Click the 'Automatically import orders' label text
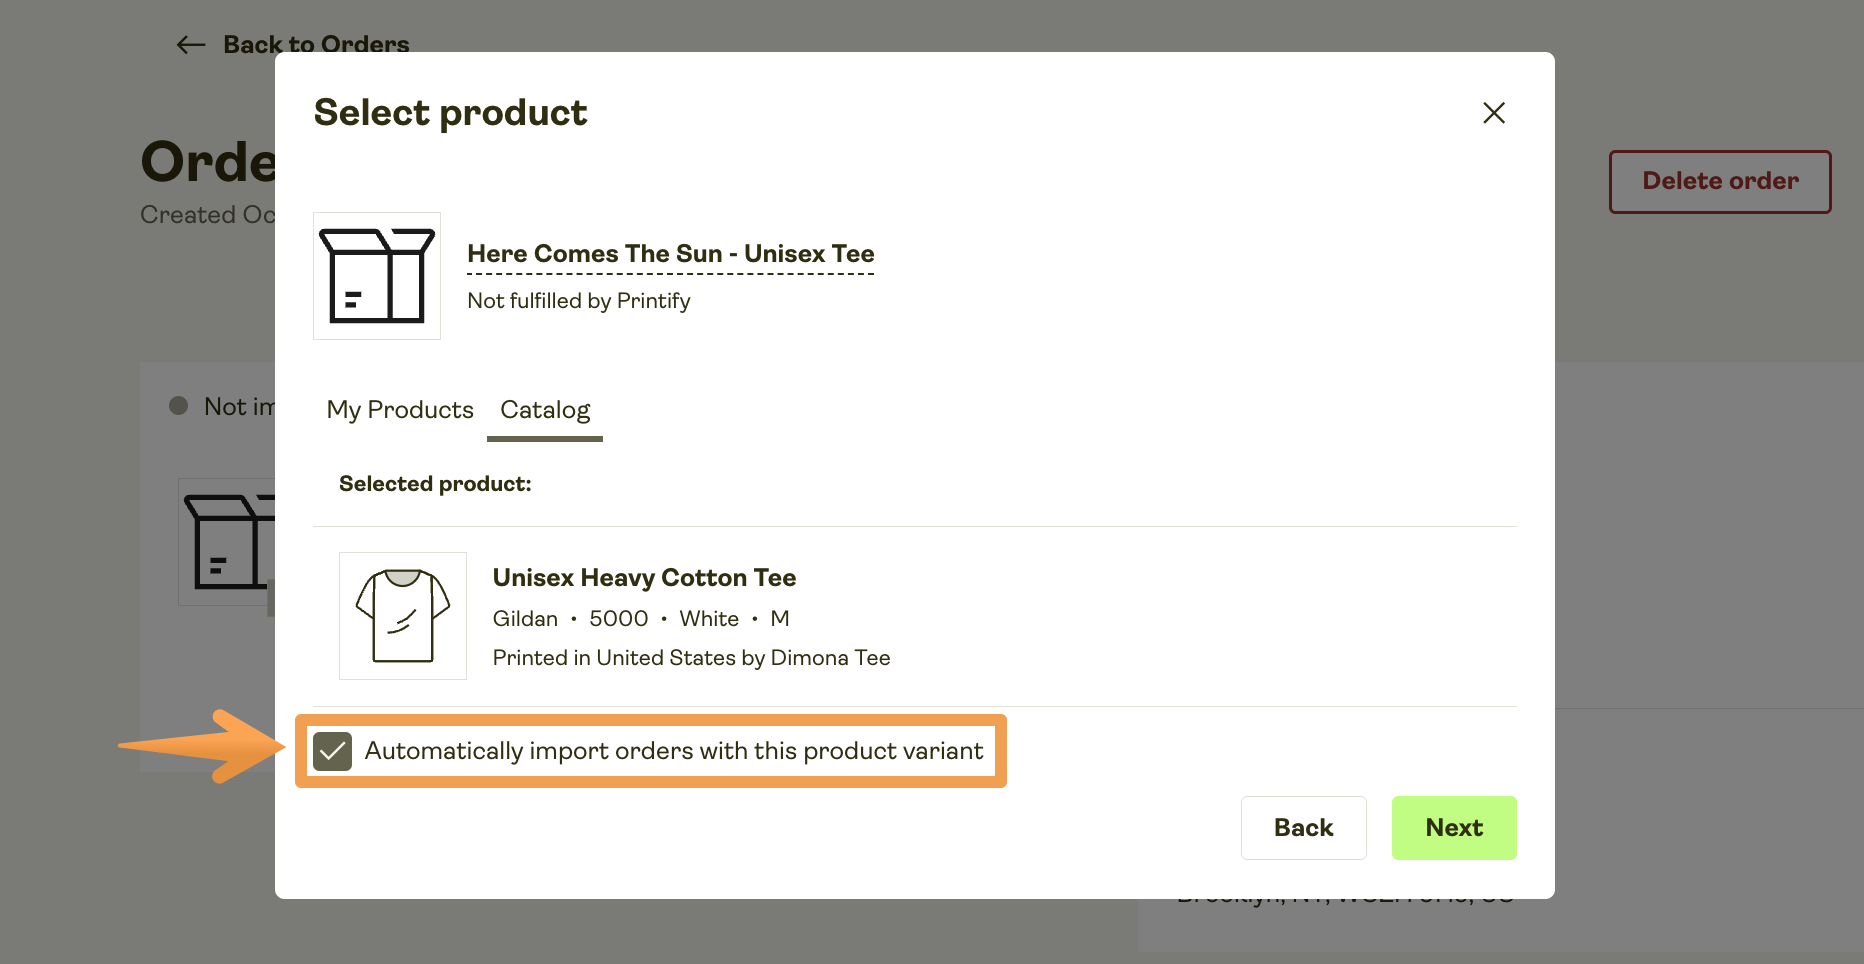Screen dimensions: 1864x964 pyautogui.click(x=673, y=751)
